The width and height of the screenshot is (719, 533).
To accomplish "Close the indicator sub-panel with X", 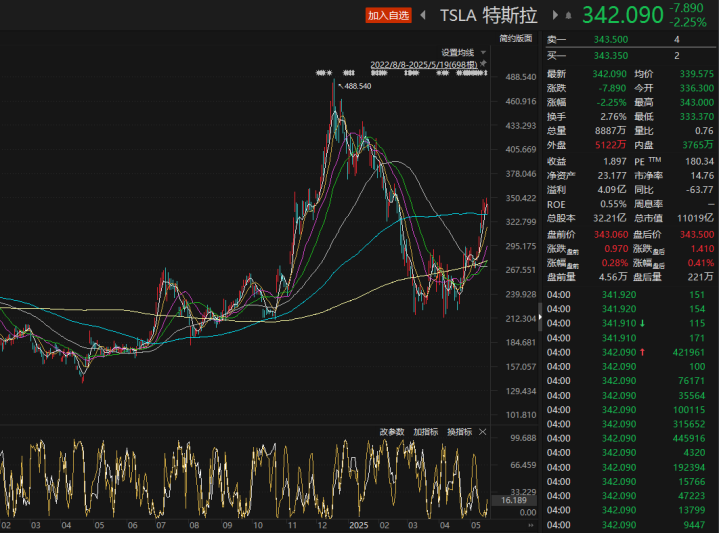I will (x=482, y=432).
